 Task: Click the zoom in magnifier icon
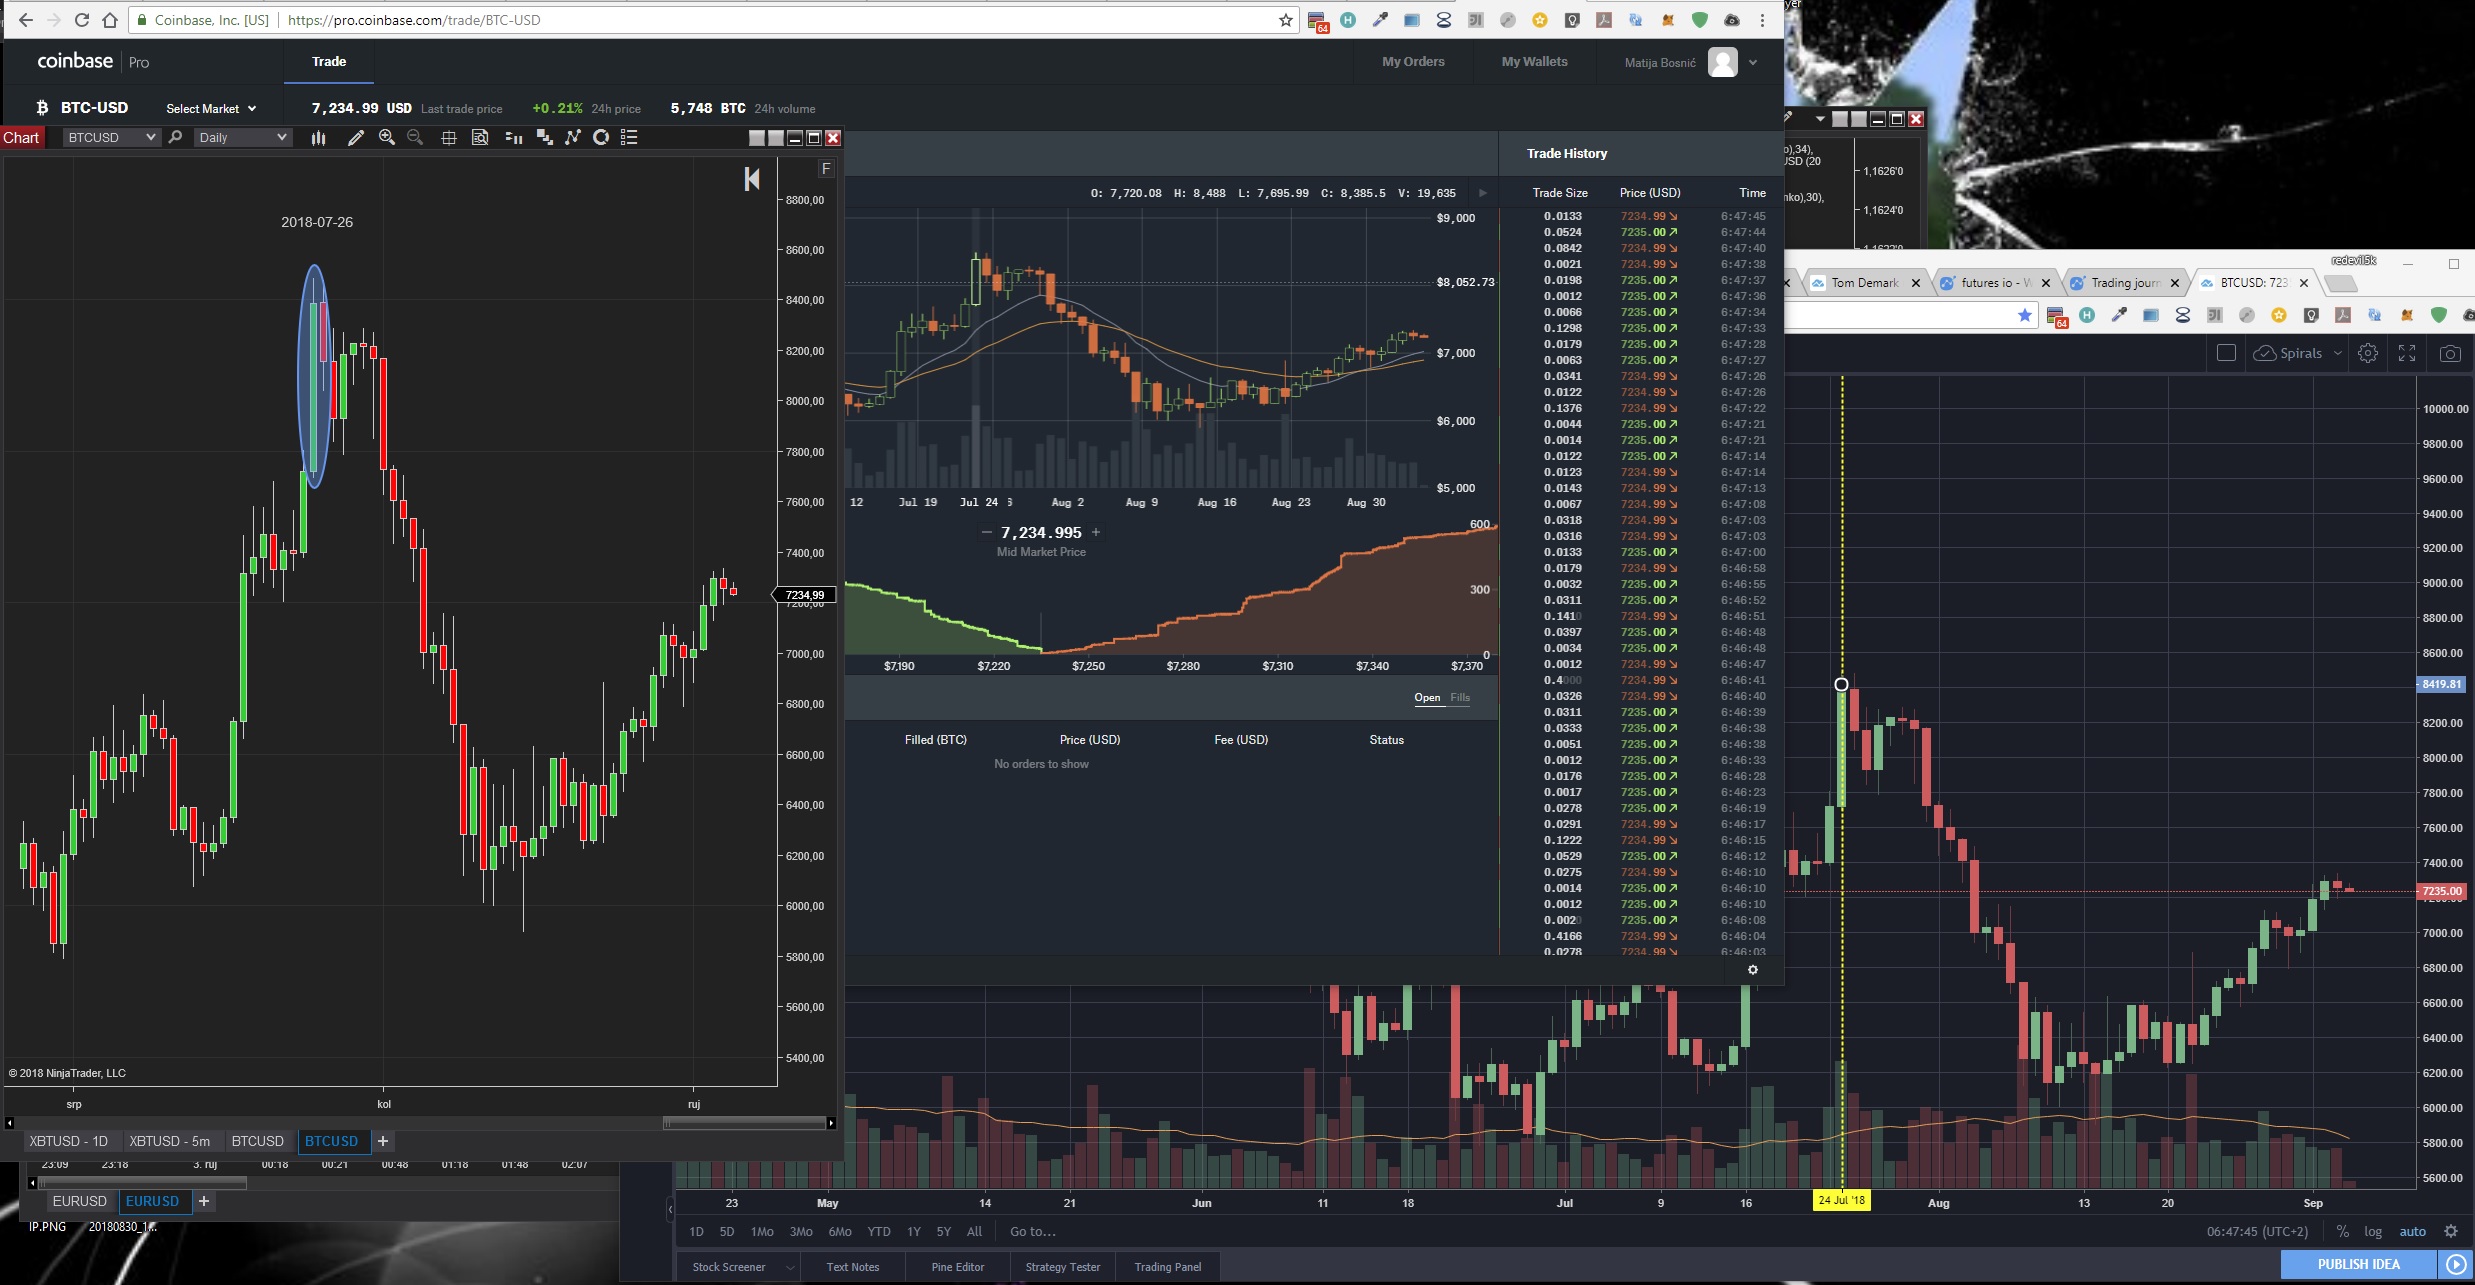[387, 138]
